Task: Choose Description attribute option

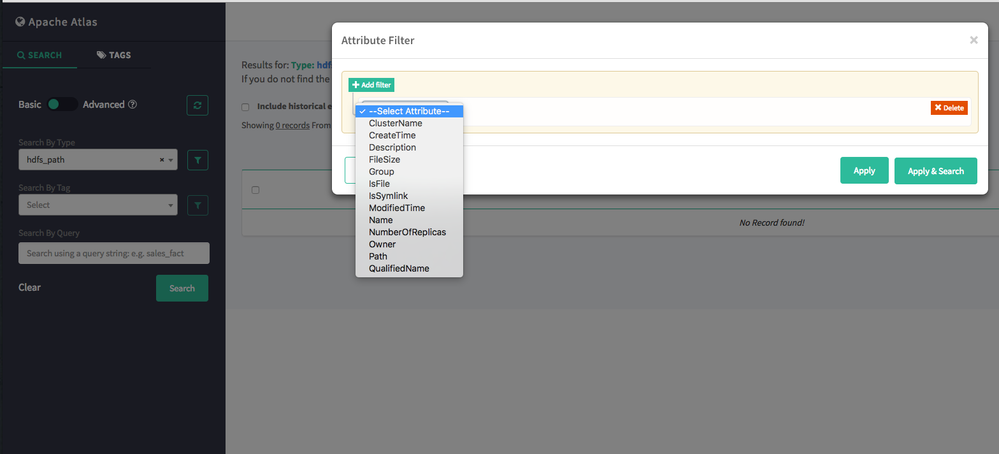Action: click(x=409, y=148)
